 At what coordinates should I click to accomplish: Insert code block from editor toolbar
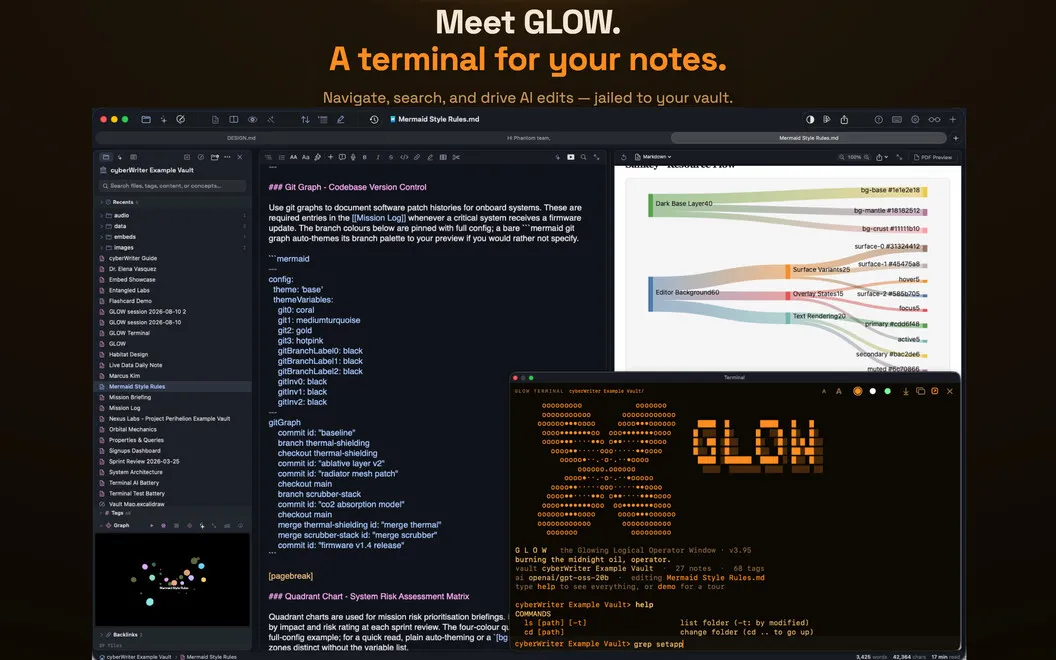click(x=404, y=157)
